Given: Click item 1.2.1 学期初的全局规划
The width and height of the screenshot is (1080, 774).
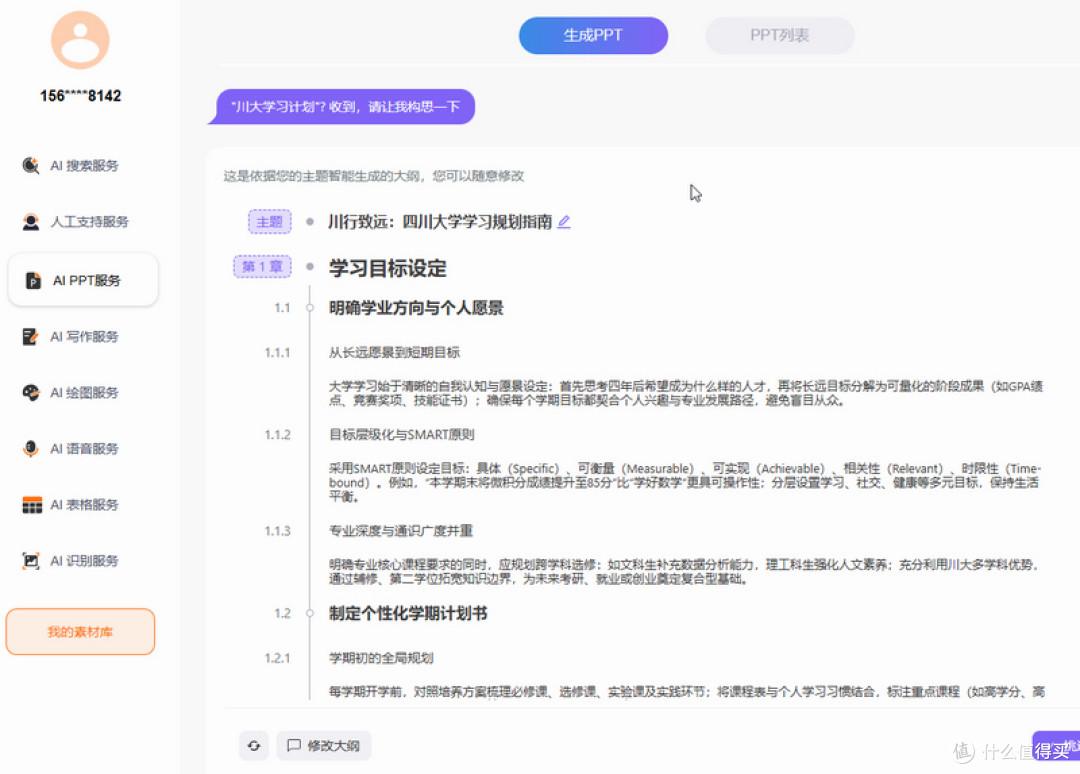Looking at the screenshot, I should (x=381, y=658).
